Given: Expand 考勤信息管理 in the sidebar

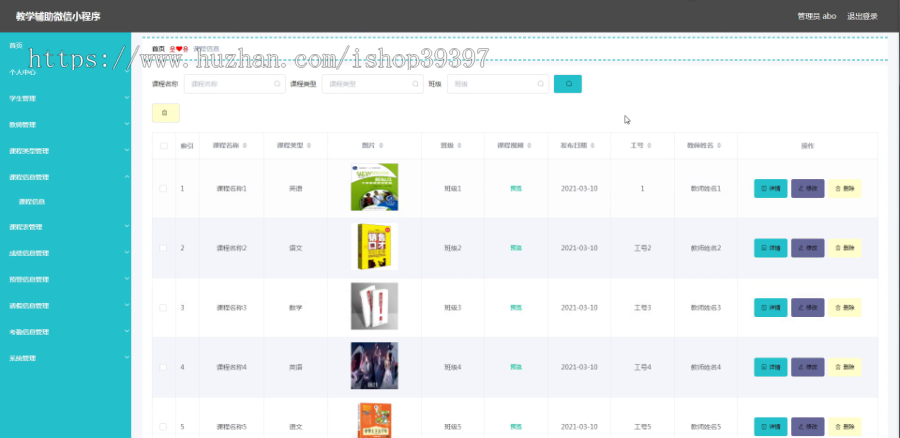Looking at the screenshot, I should coord(65,332).
